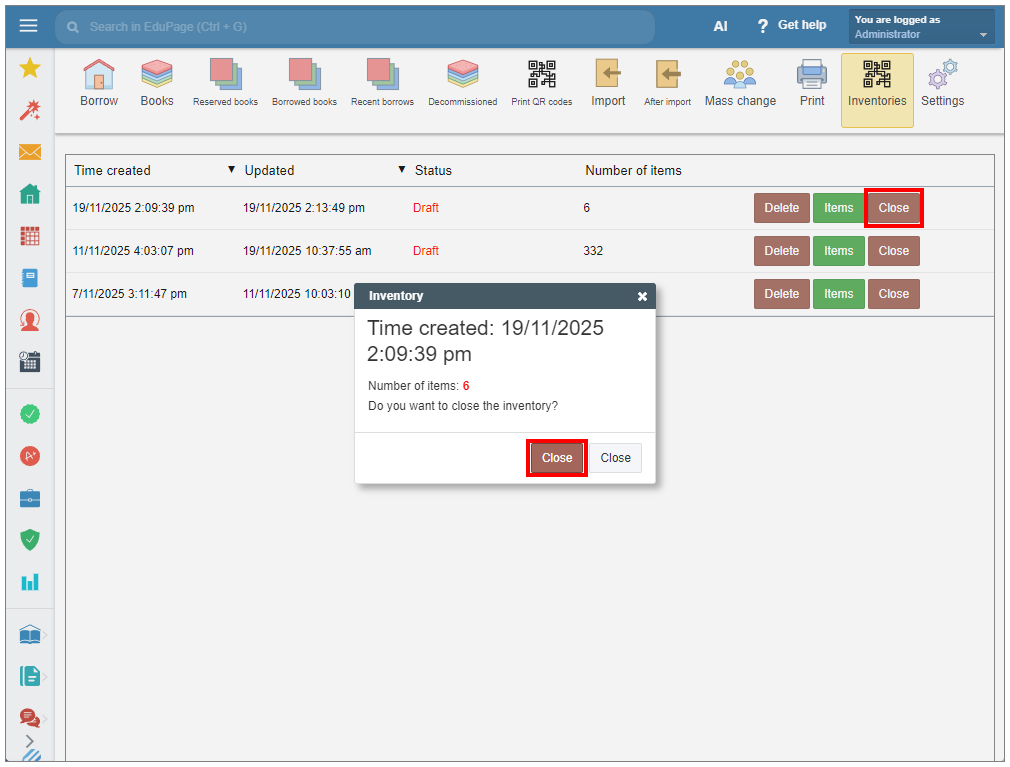Open the Books section

(157, 83)
